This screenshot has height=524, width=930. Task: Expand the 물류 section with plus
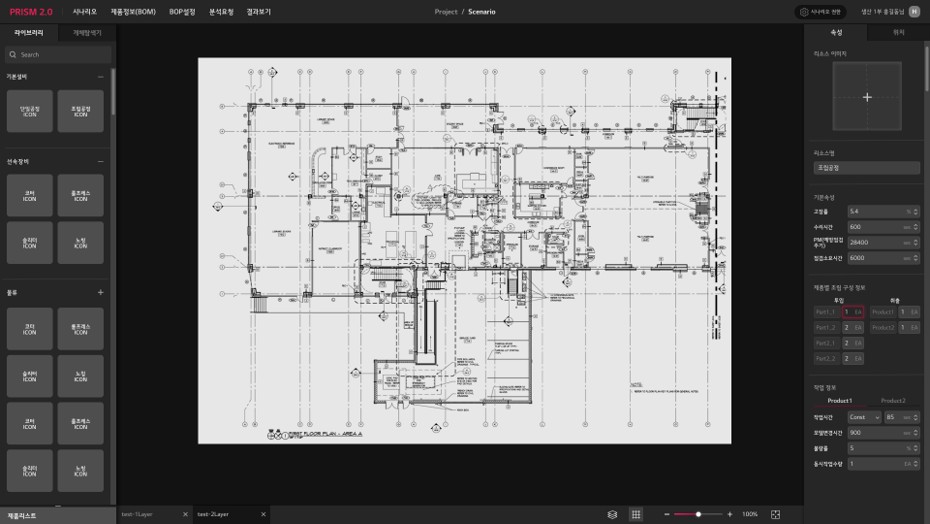100,293
